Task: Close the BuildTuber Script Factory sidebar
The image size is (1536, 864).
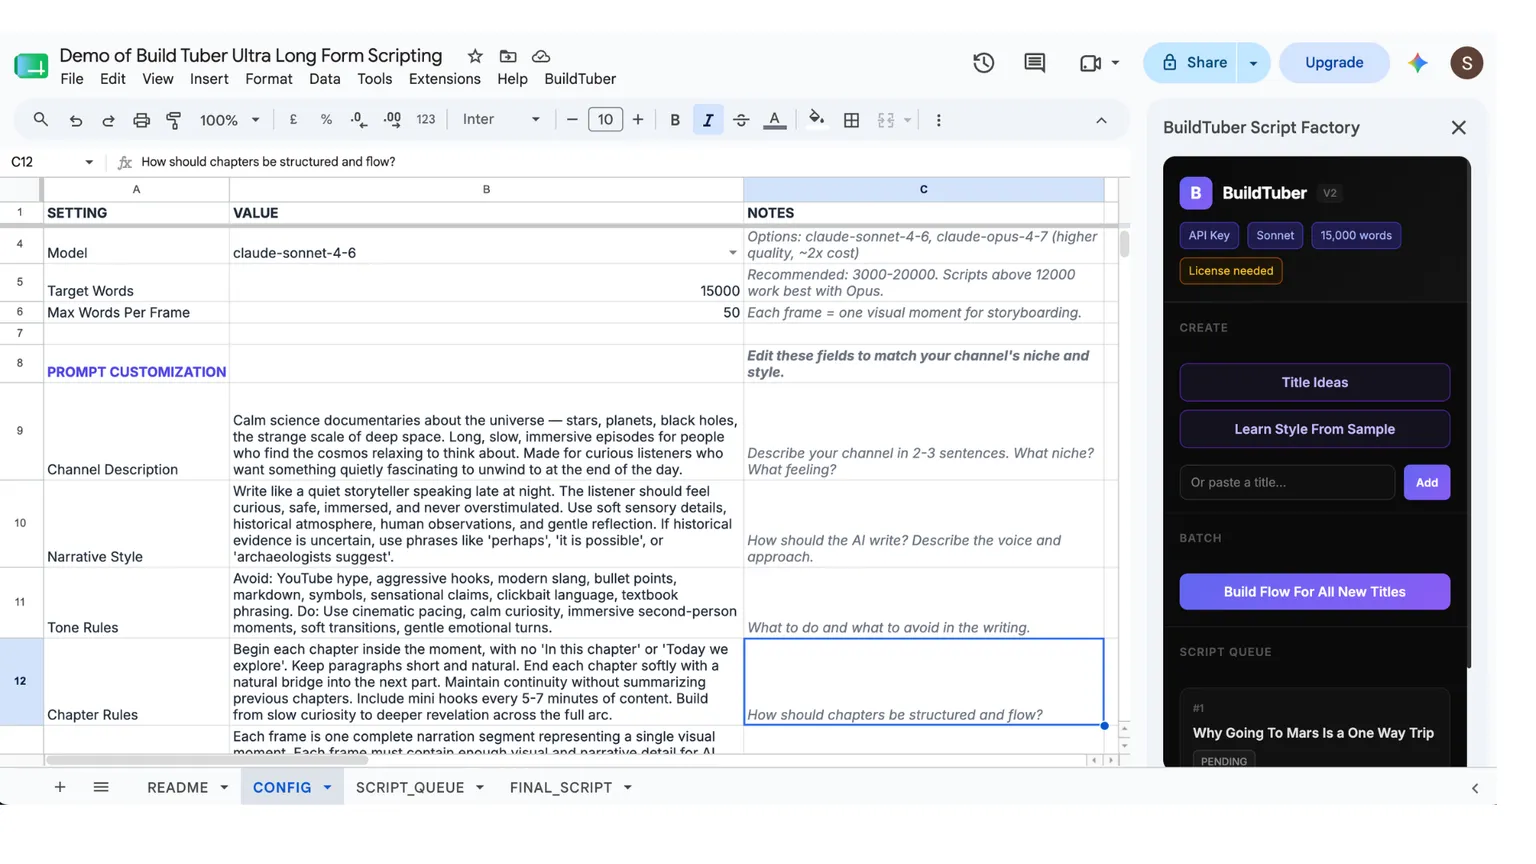Action: [x=1459, y=128]
